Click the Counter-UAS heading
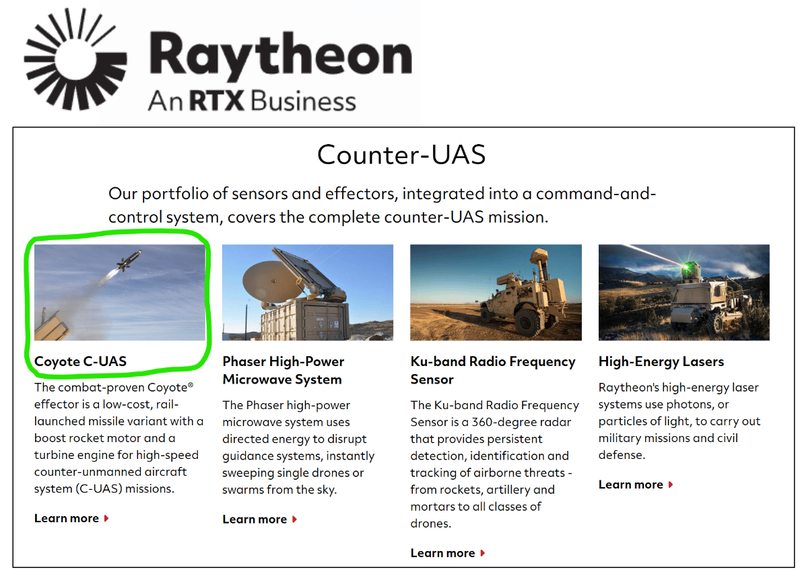 point(401,155)
